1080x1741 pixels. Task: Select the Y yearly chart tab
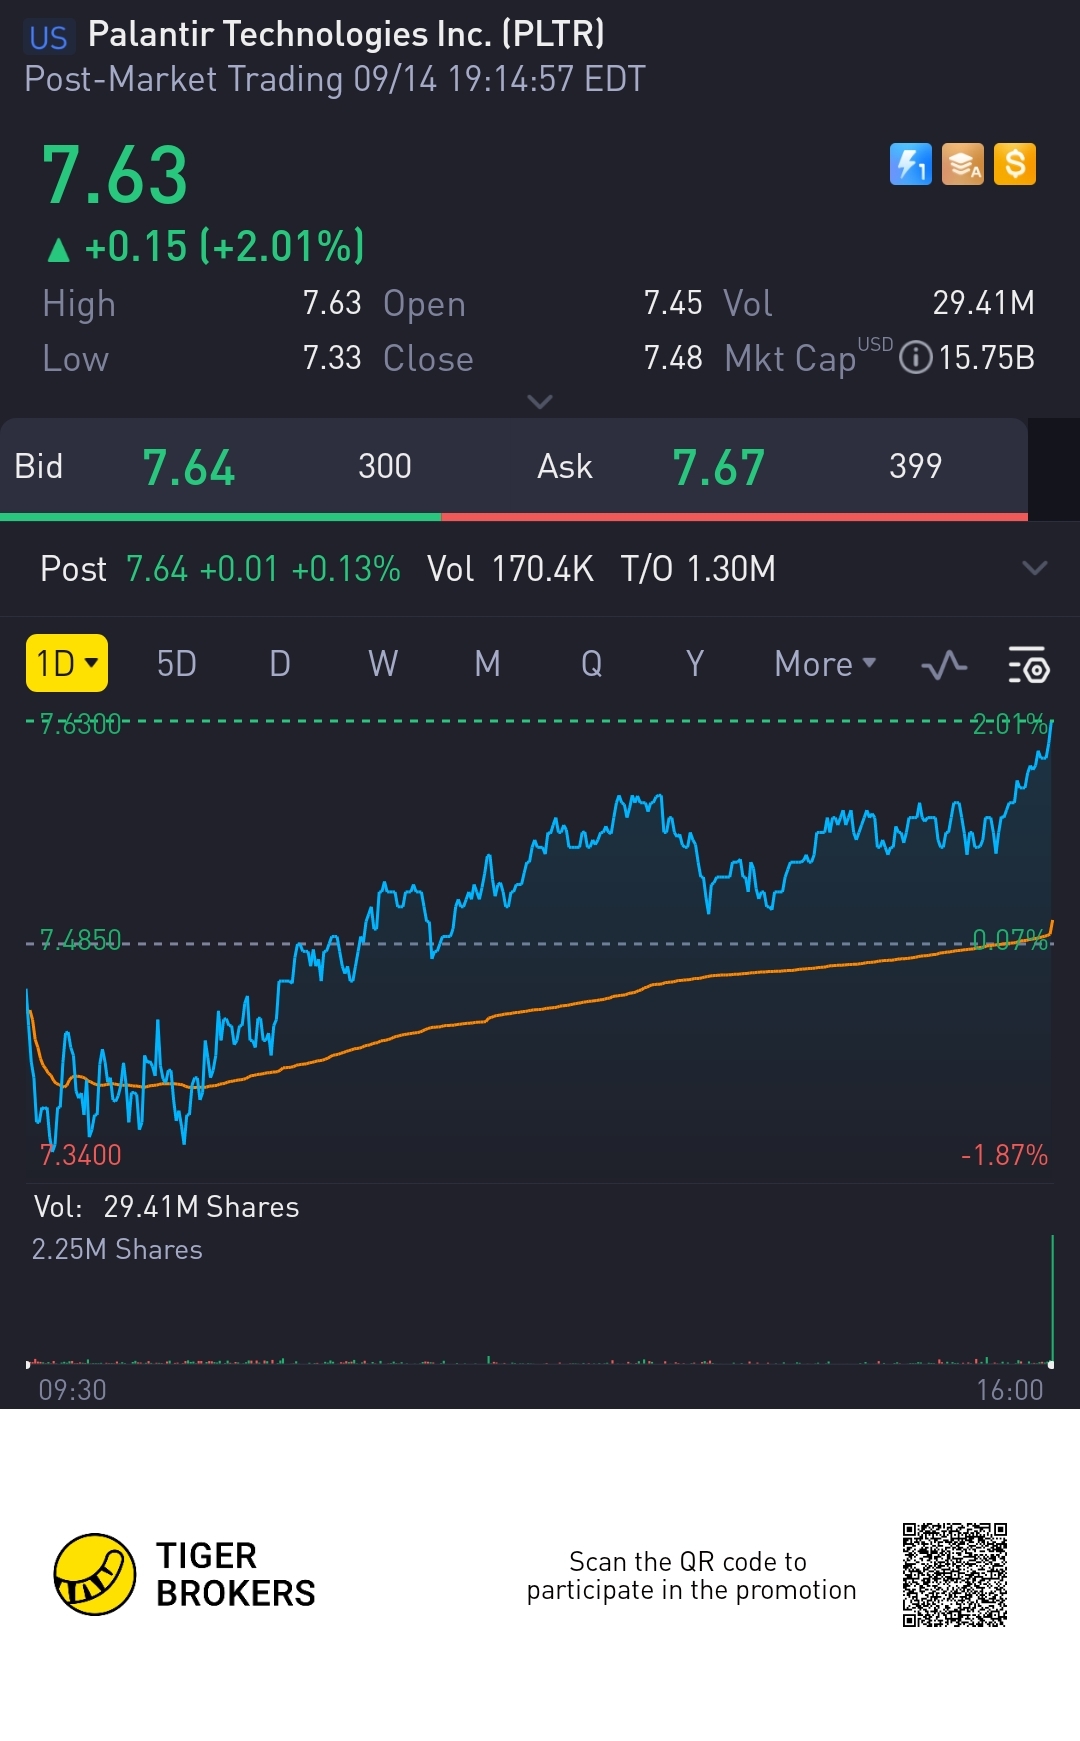695,664
